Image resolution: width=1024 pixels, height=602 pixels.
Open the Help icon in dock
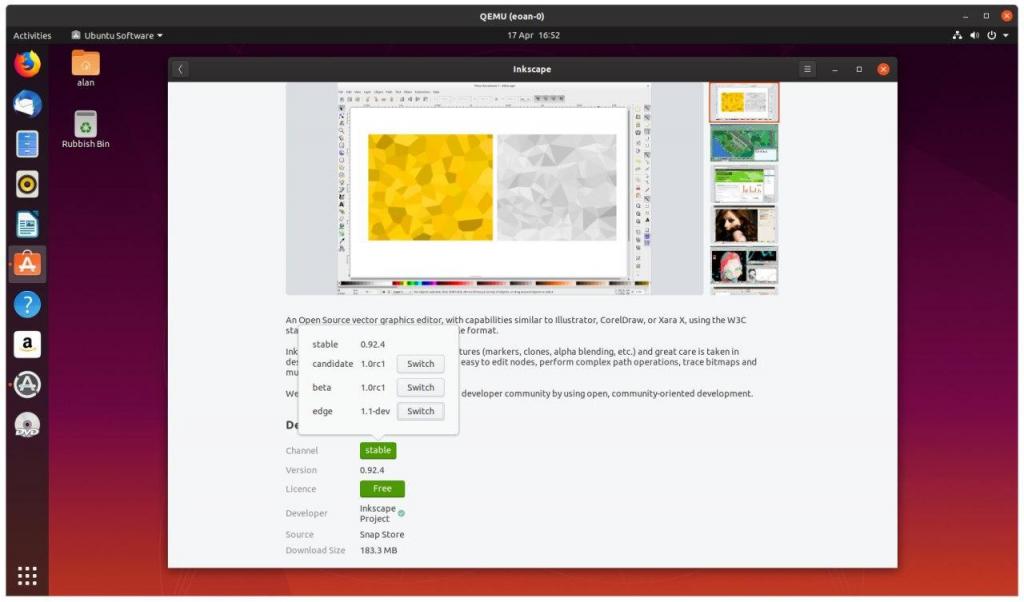click(x=27, y=304)
